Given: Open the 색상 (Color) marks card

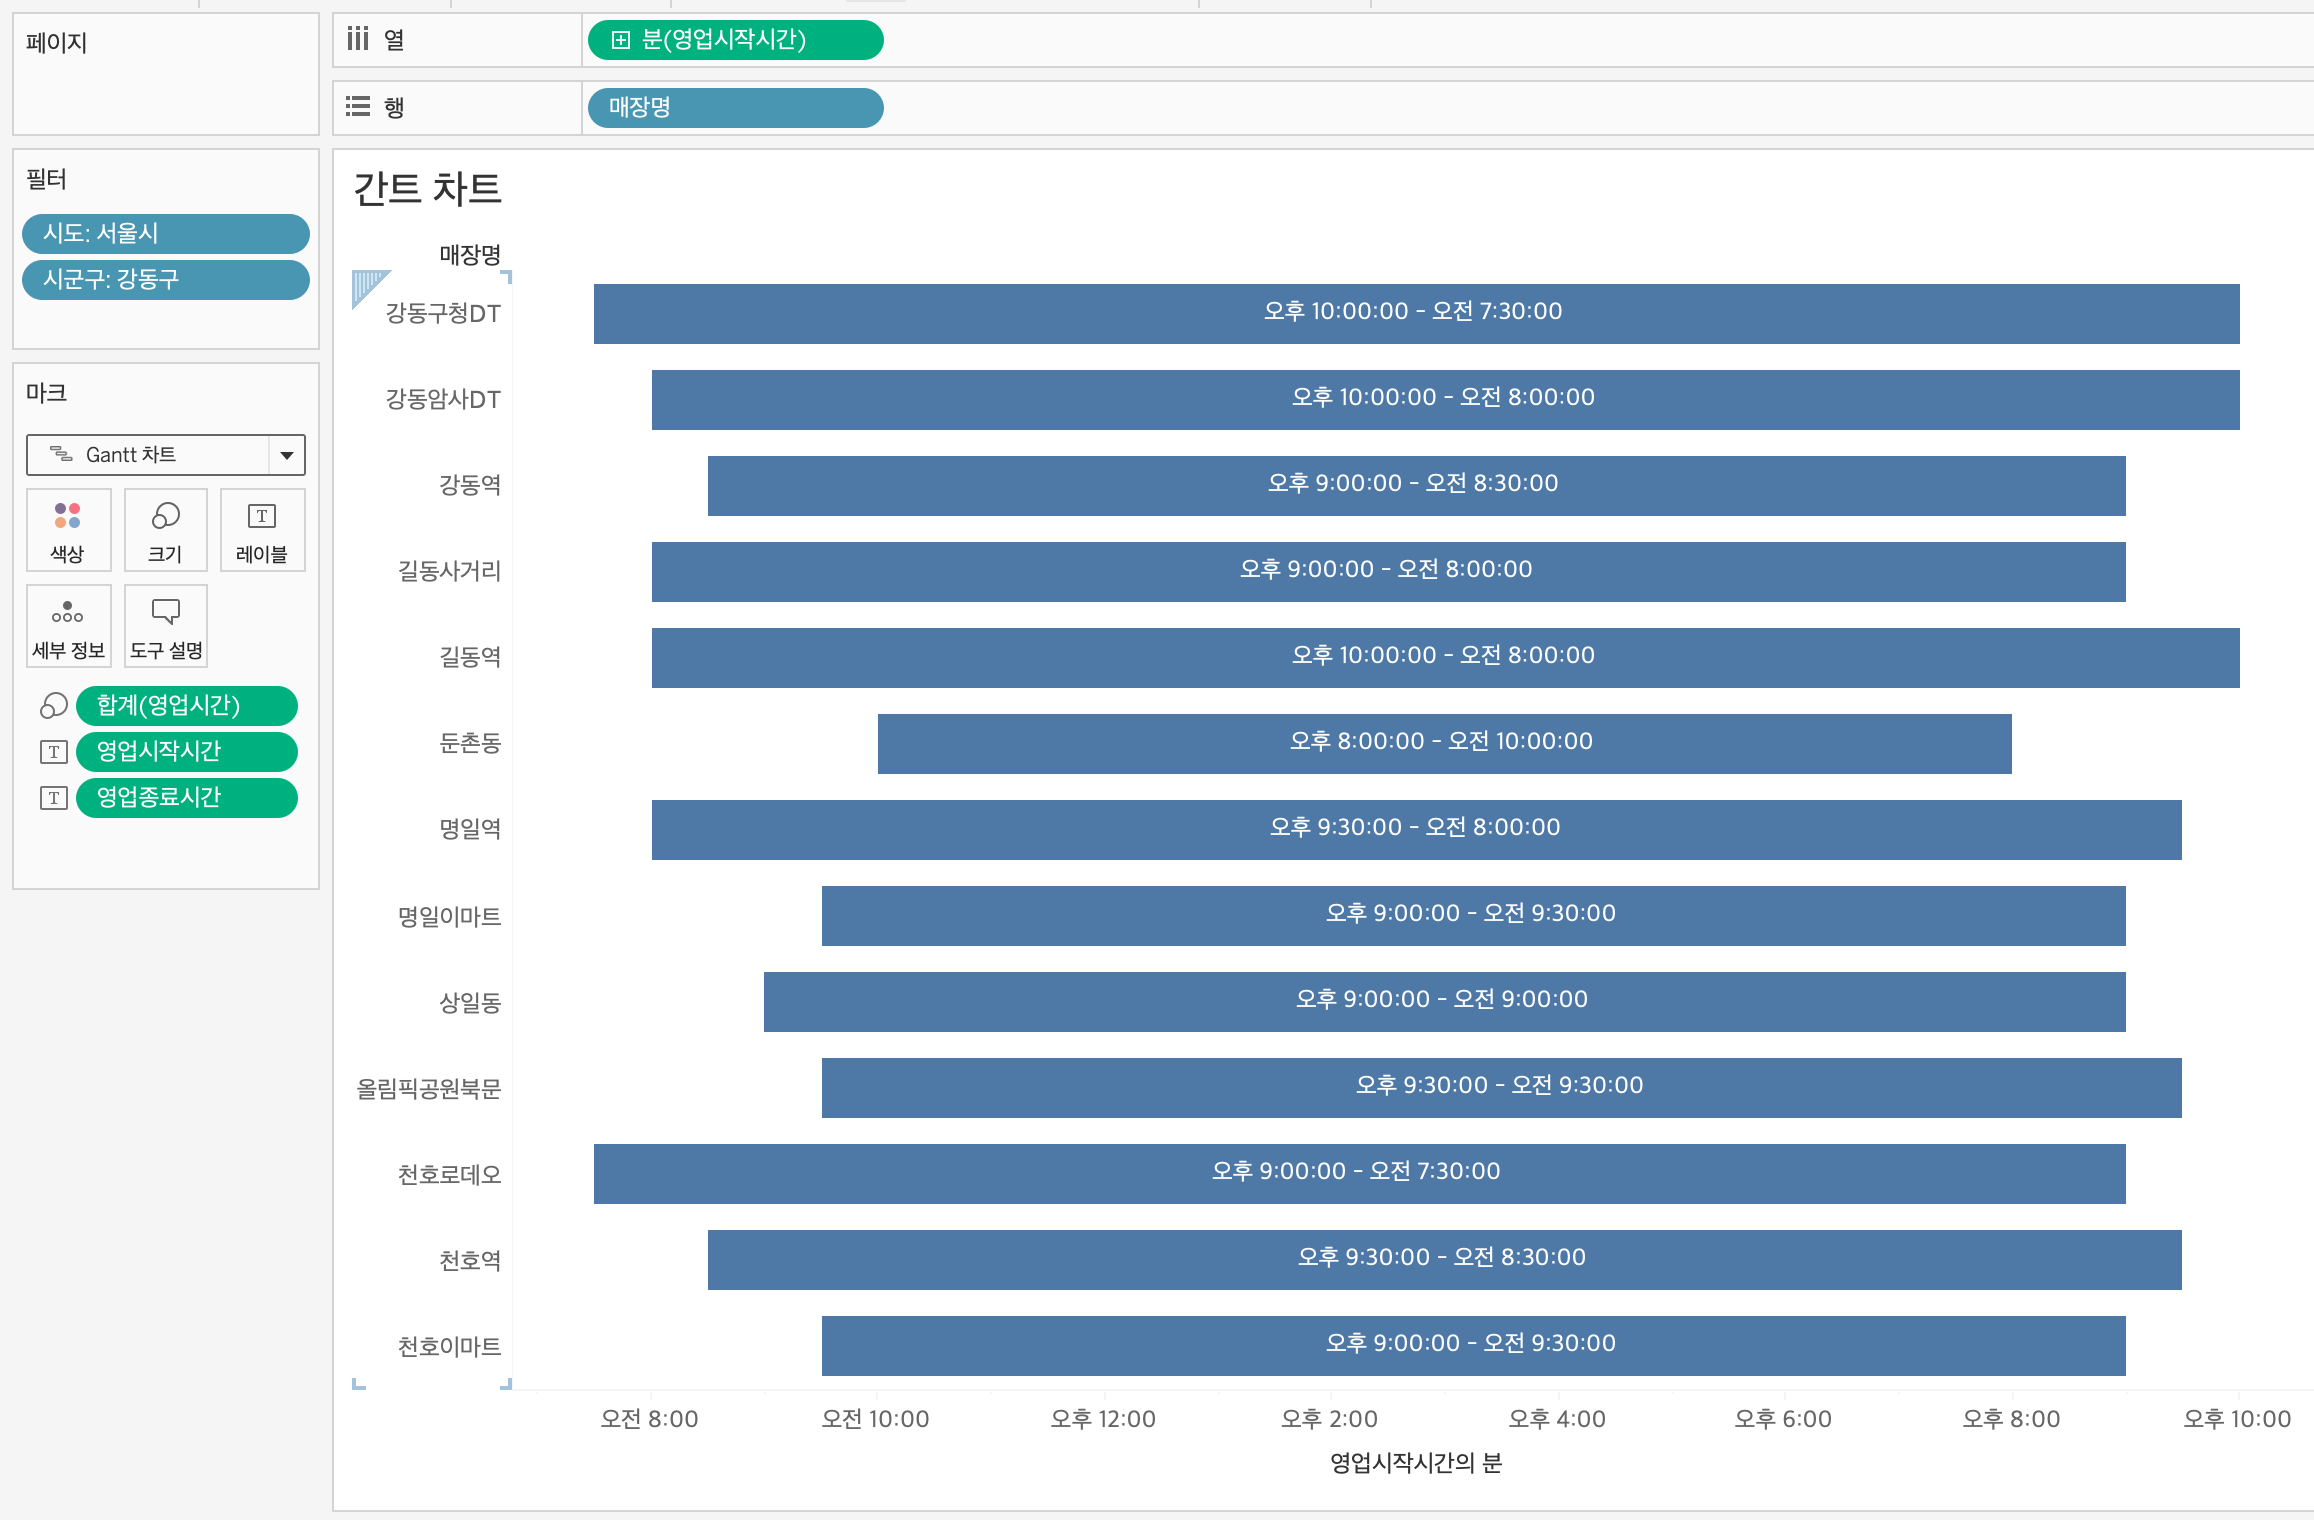Looking at the screenshot, I should click(68, 530).
